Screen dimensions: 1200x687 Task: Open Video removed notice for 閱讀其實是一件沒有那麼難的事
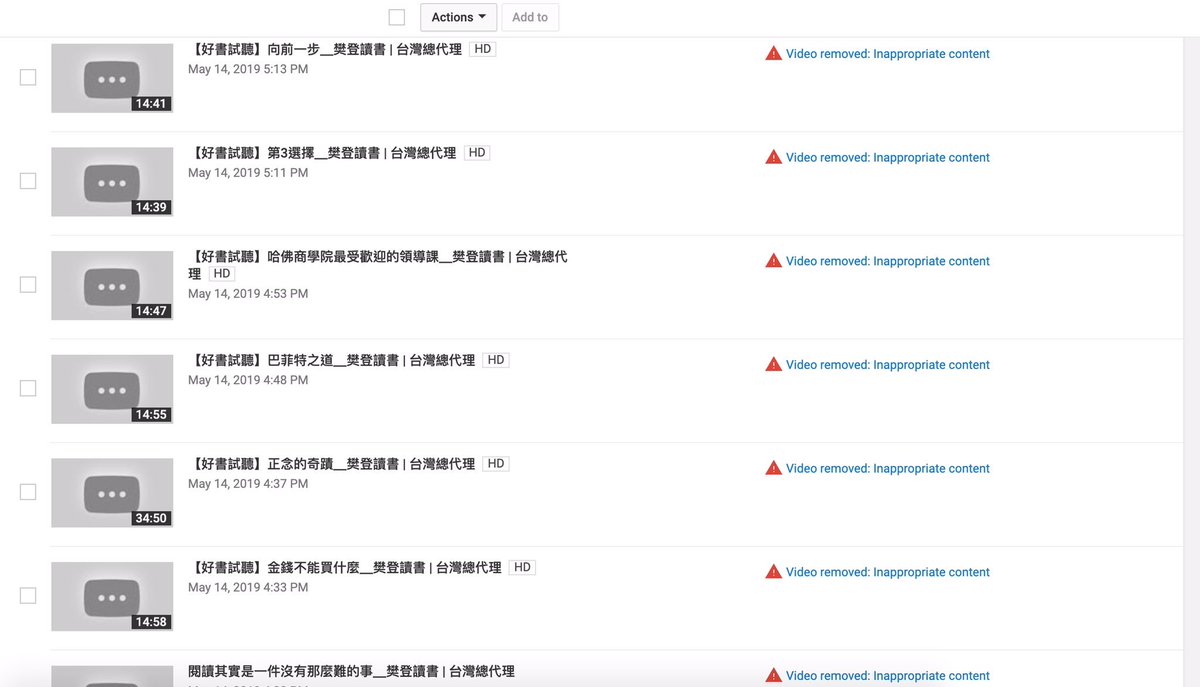888,677
